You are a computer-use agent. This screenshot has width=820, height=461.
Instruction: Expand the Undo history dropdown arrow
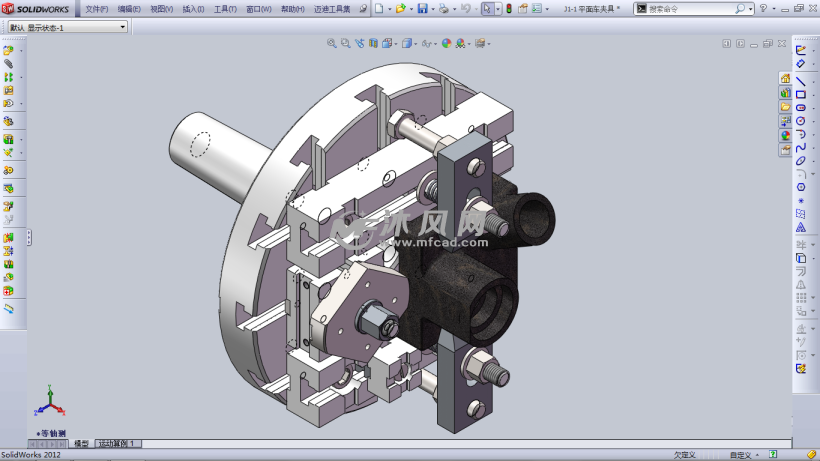[475, 9]
